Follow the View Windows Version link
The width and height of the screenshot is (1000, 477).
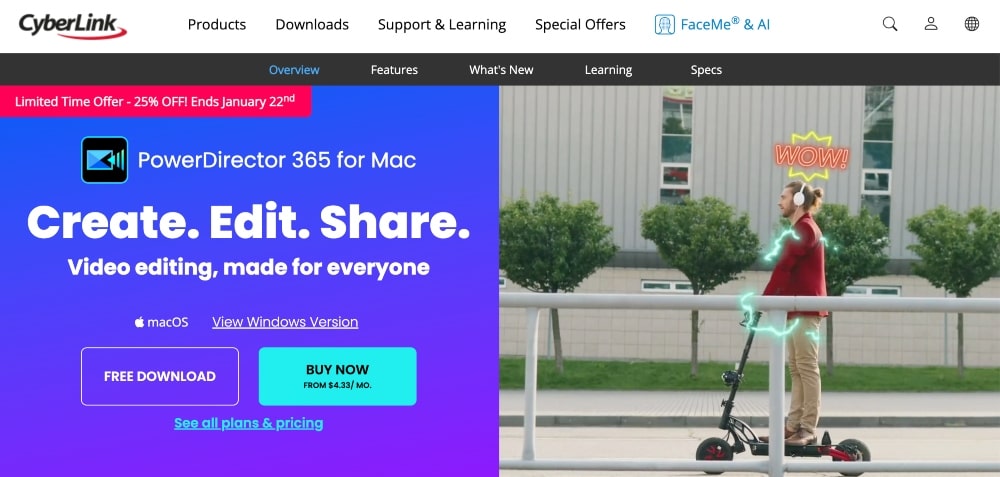(x=285, y=322)
